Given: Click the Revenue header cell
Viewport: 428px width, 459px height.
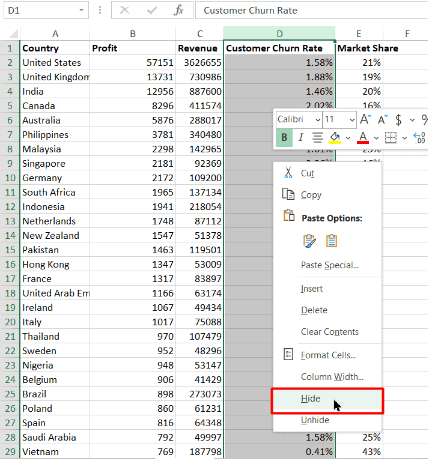Looking at the screenshot, I should point(199,48).
